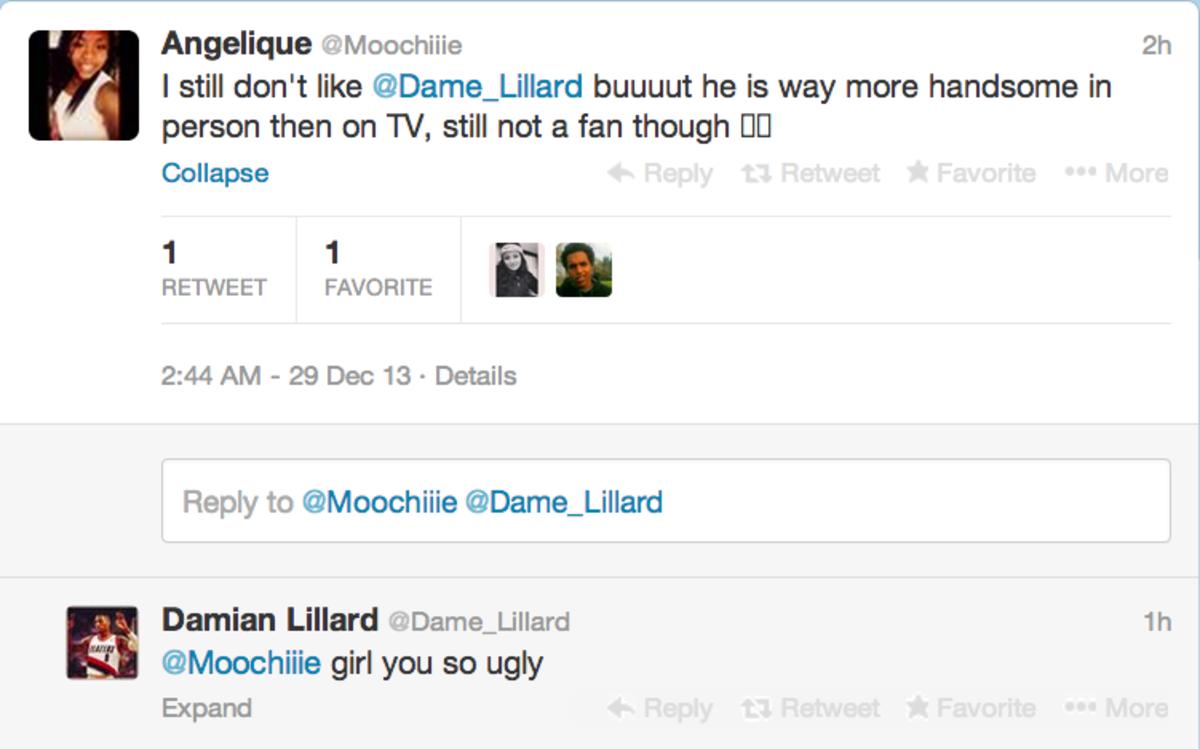The width and height of the screenshot is (1200, 749).
Task: Open second user avatar beside Favorite count
Action: point(584,270)
